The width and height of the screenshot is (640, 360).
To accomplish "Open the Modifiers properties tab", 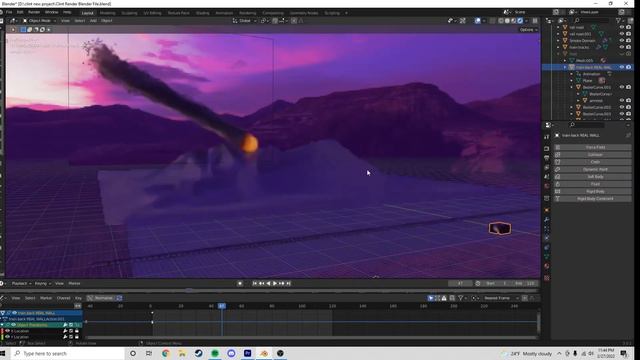I will coord(547,220).
